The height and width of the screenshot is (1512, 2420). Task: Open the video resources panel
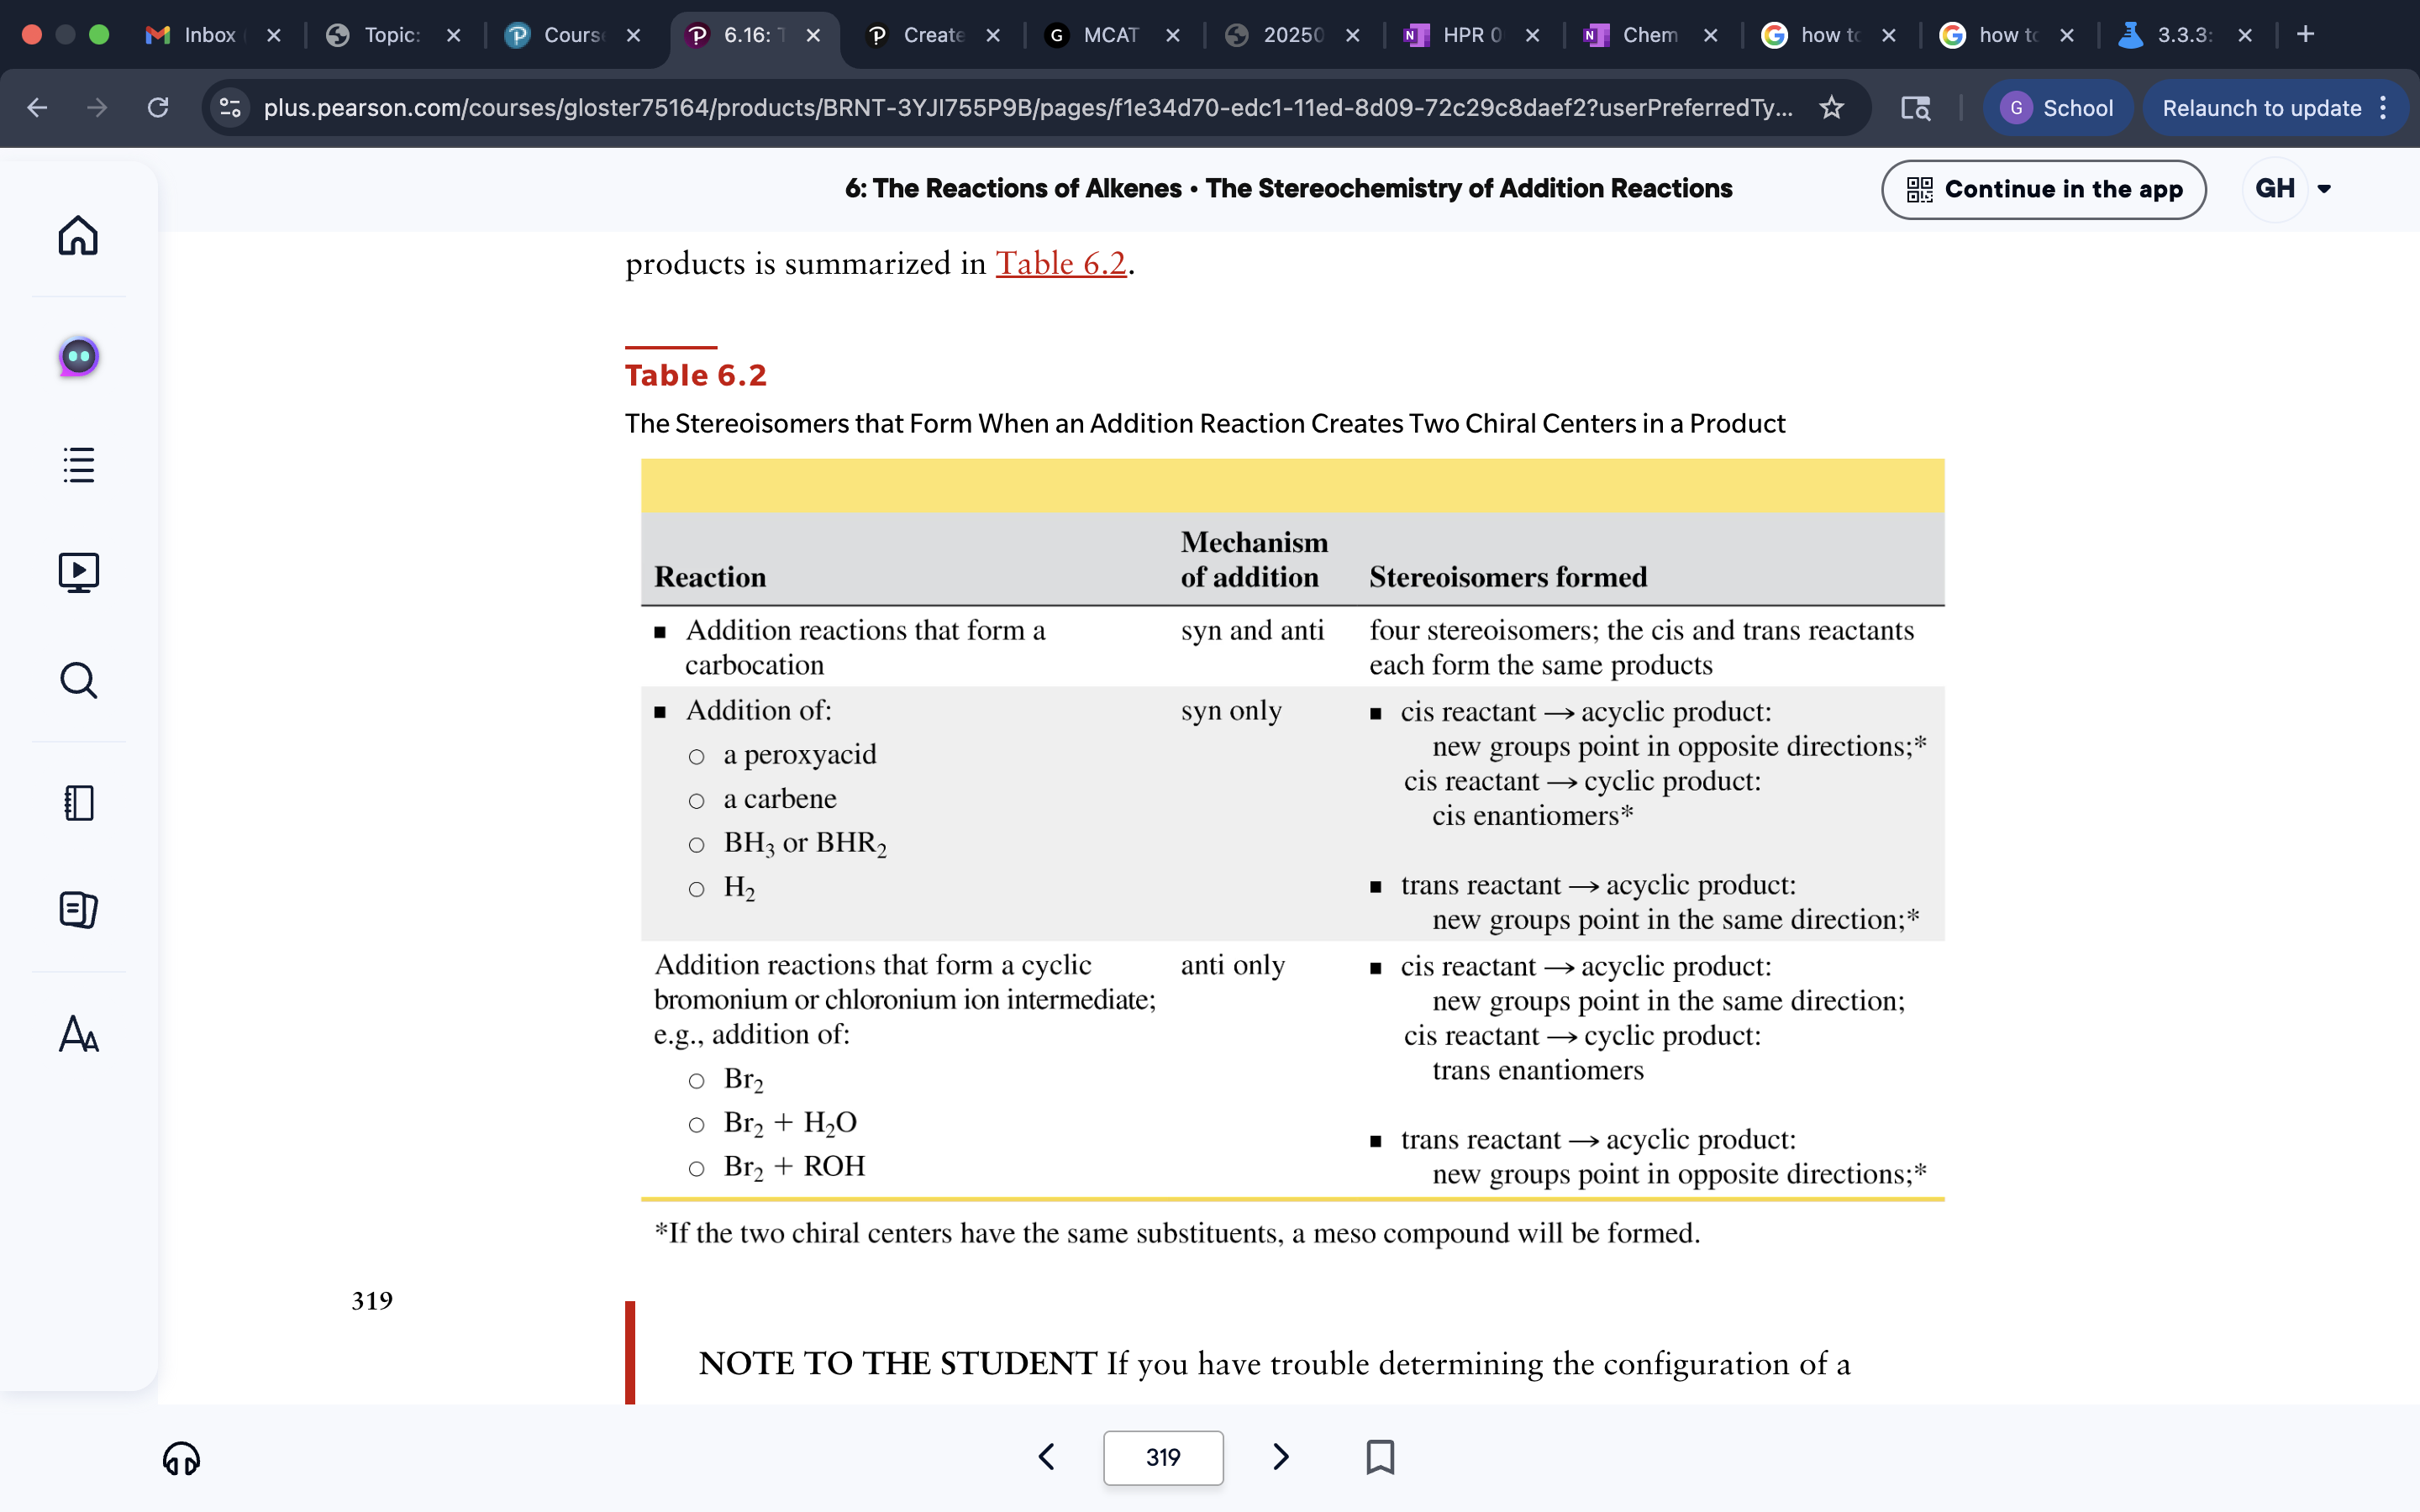tap(78, 572)
